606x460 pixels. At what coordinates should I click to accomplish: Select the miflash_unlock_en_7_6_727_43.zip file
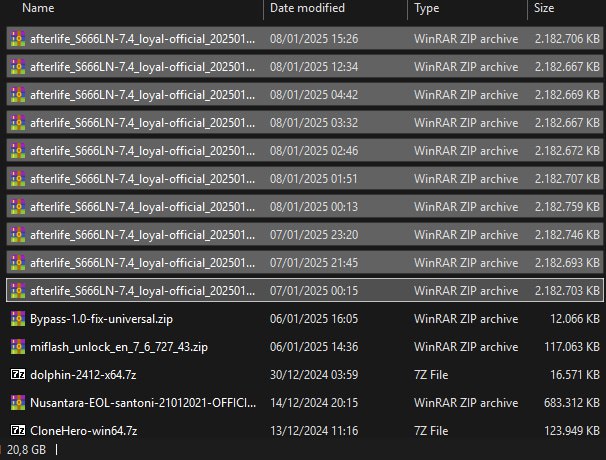tap(119, 347)
